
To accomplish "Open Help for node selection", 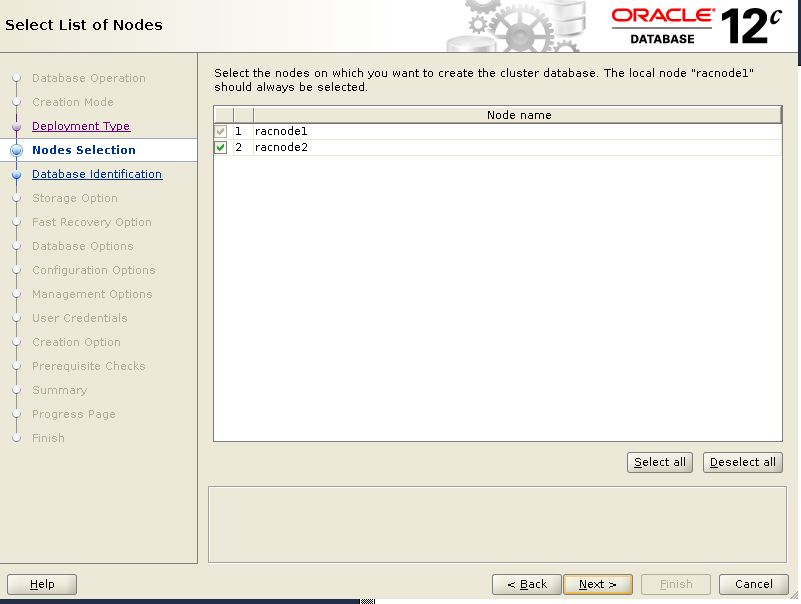I will point(42,584).
